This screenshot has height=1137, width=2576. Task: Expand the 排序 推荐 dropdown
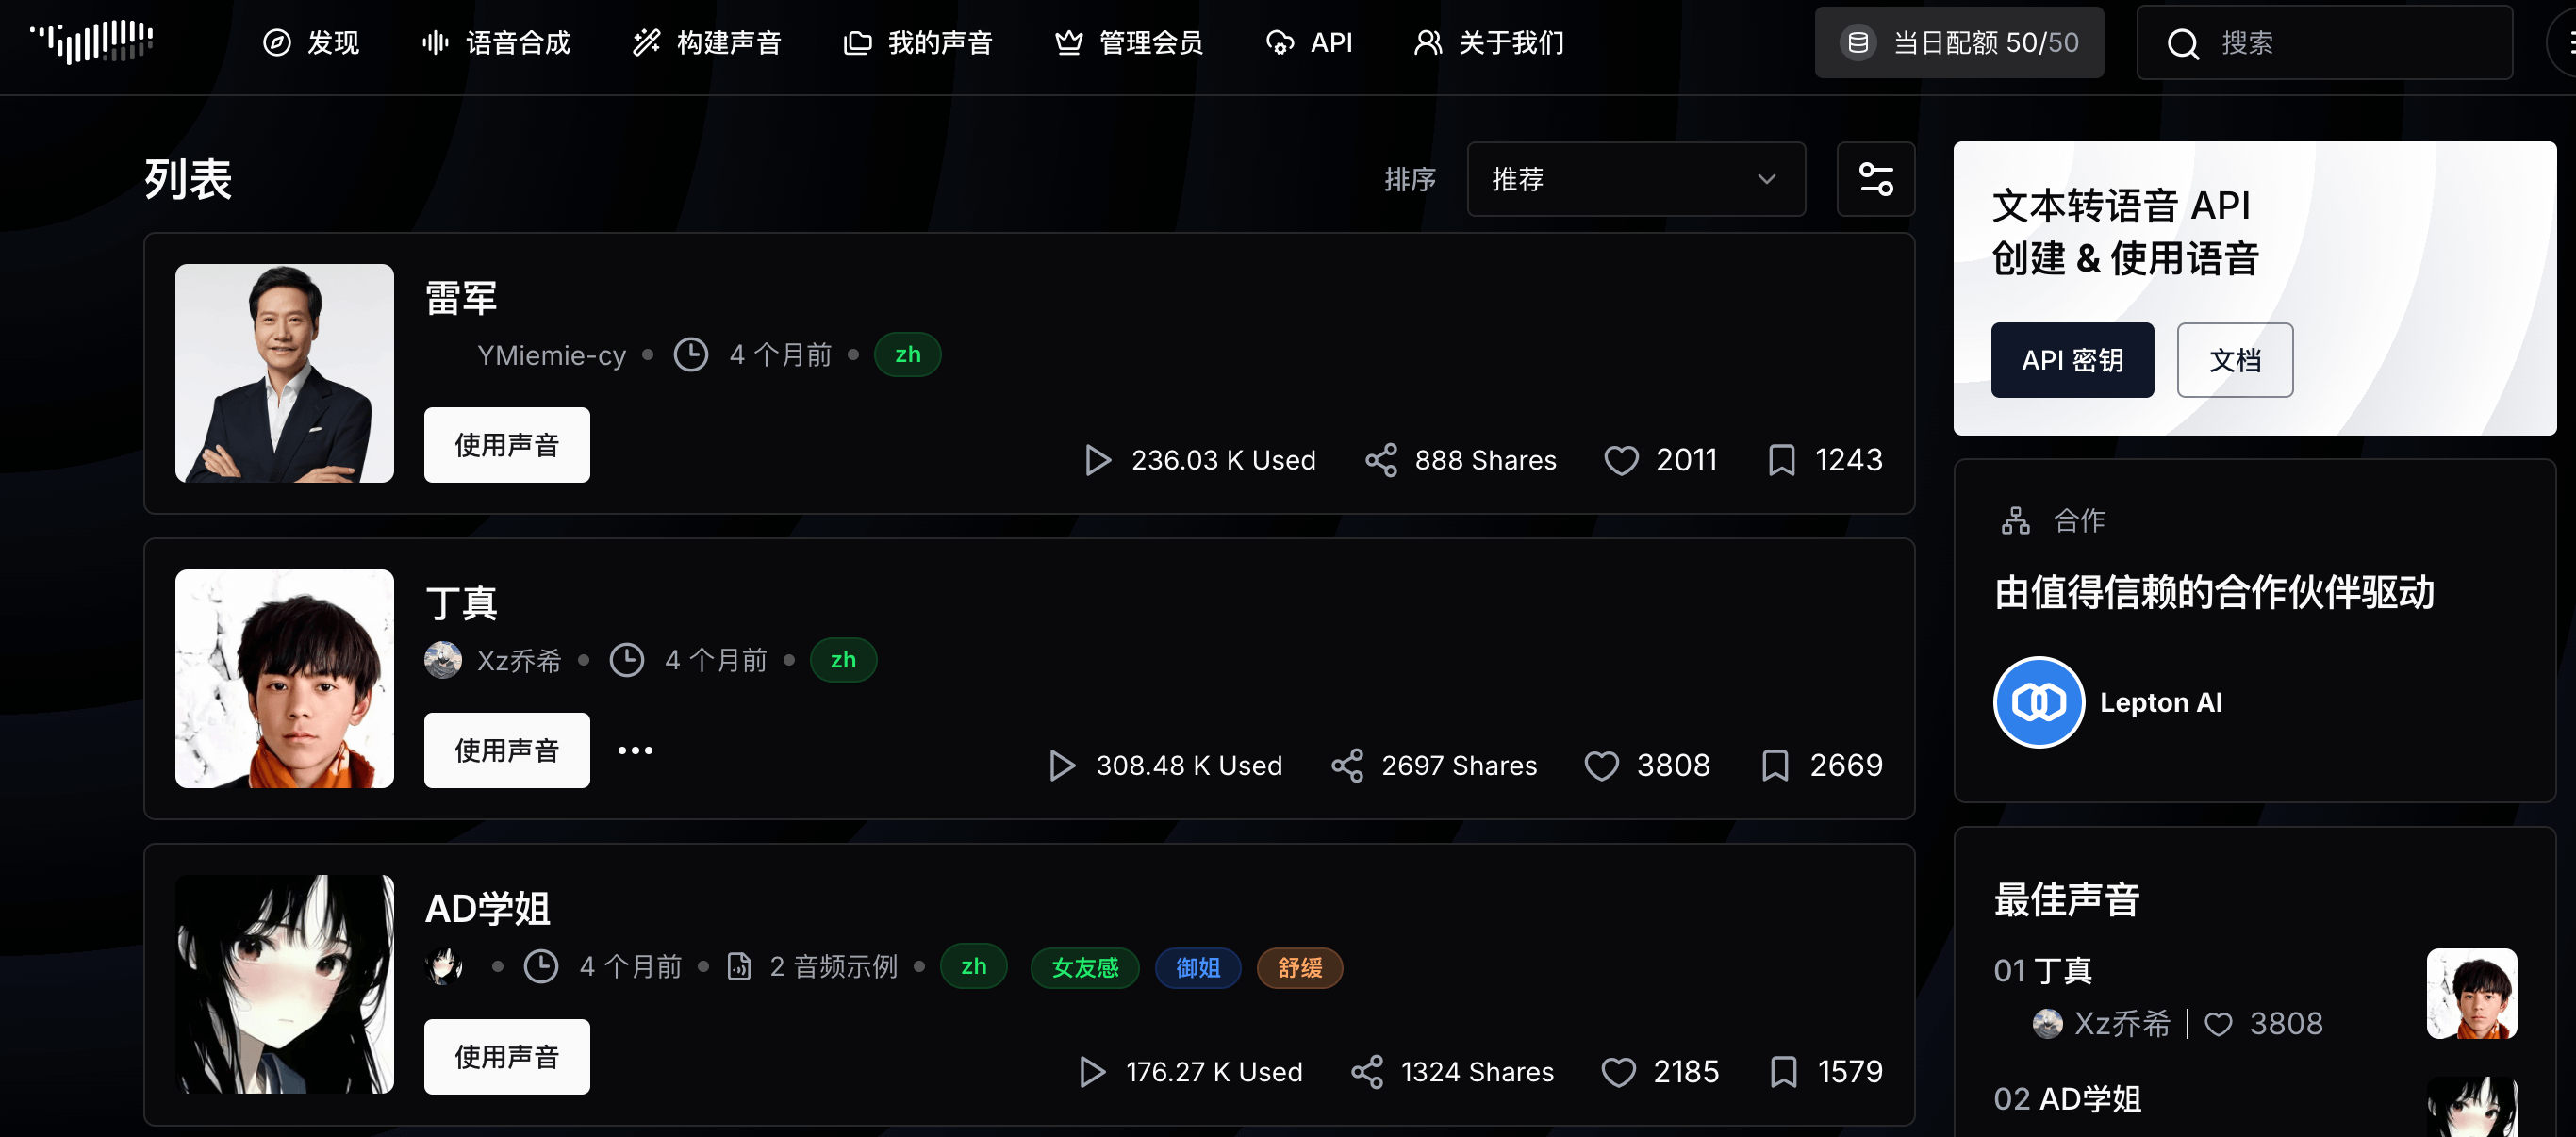coord(1627,179)
